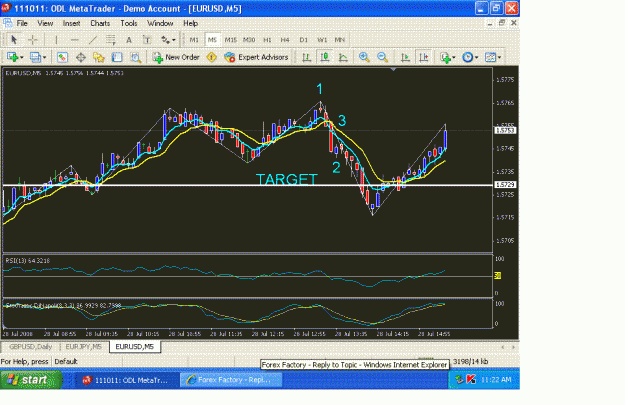Change timeframe to H1
This screenshot has width=625, height=405.
point(267,39)
